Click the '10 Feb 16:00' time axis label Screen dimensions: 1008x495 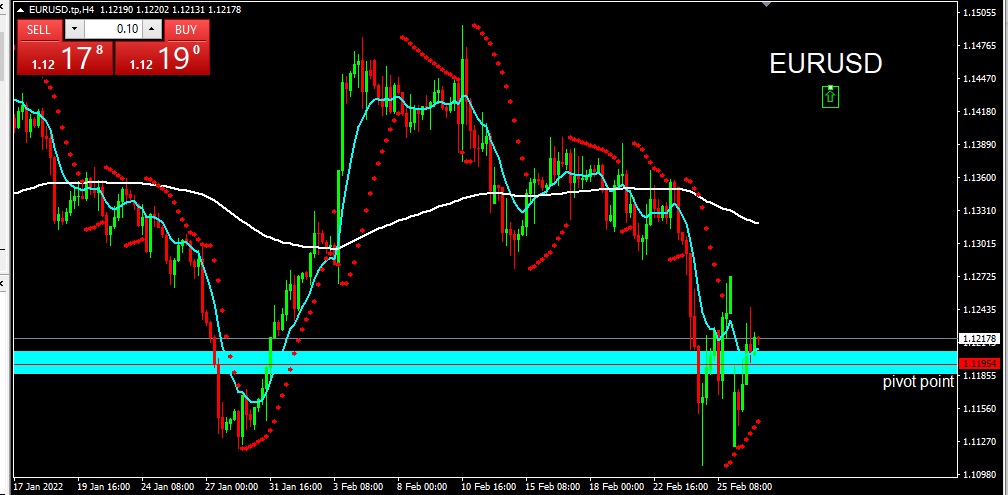point(487,487)
